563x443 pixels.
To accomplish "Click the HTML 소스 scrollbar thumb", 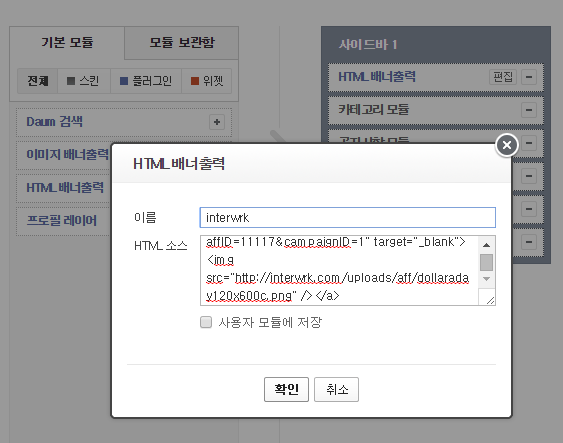I will point(487,262).
